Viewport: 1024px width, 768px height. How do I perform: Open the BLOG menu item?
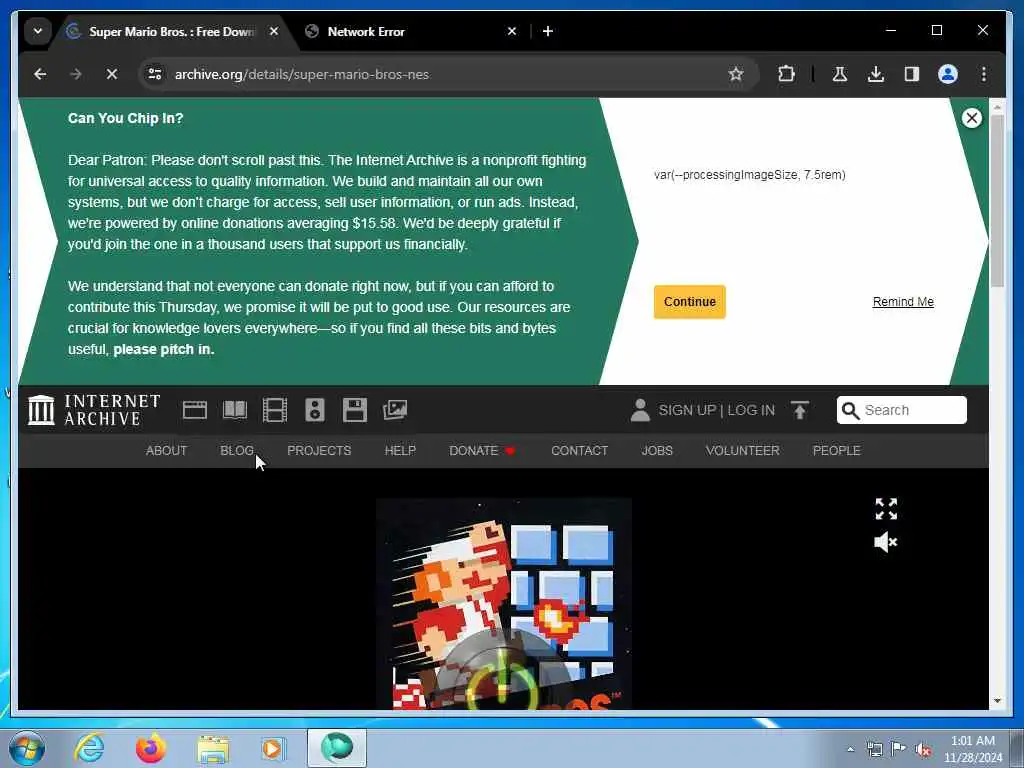pyautogui.click(x=237, y=451)
